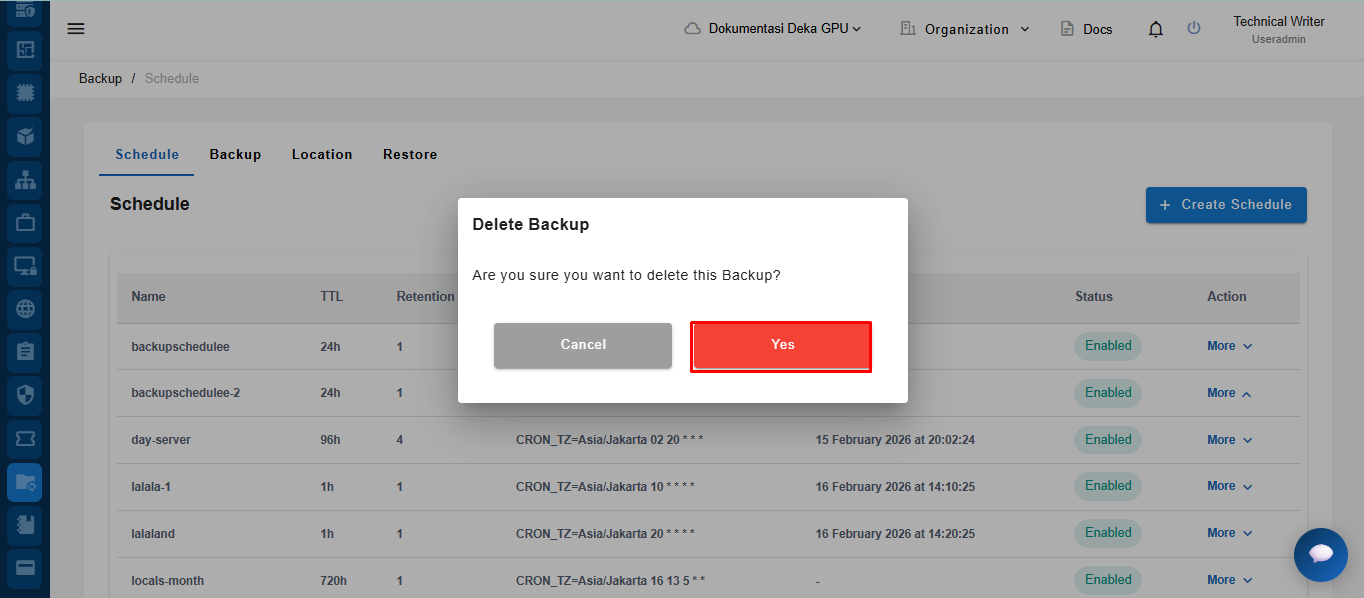1364x598 pixels.
Task: Click the briefcase sidebar icon
Action: [25, 223]
